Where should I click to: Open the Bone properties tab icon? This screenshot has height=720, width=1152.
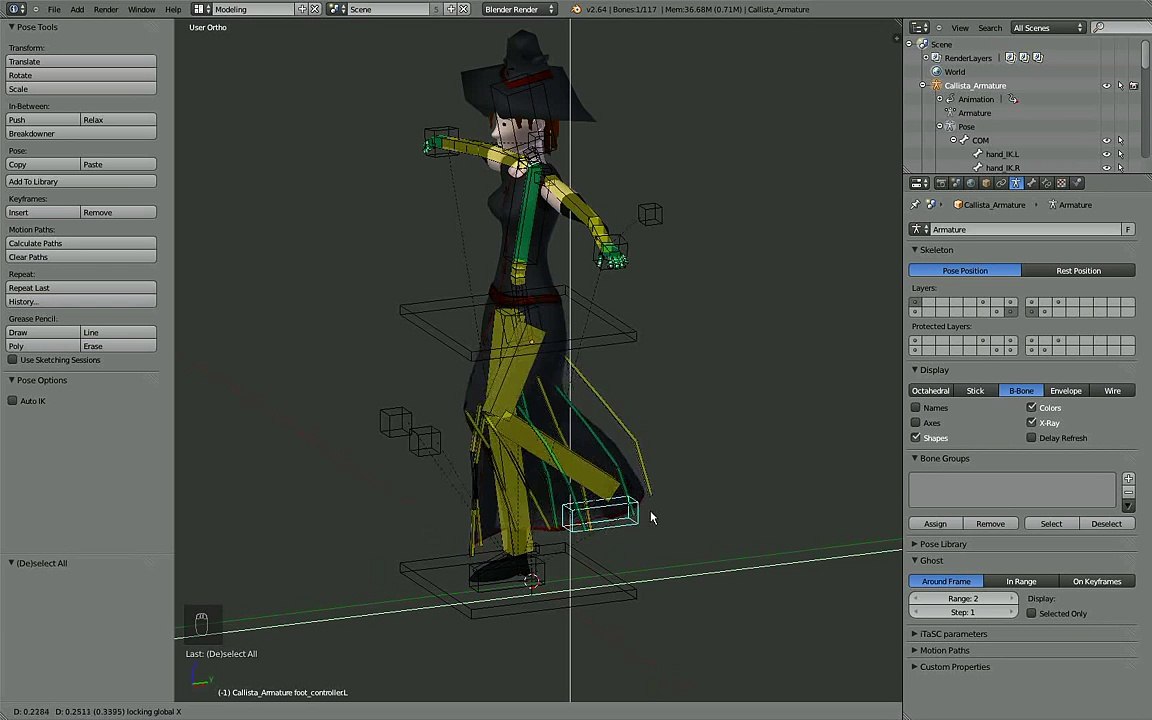tap(1031, 183)
